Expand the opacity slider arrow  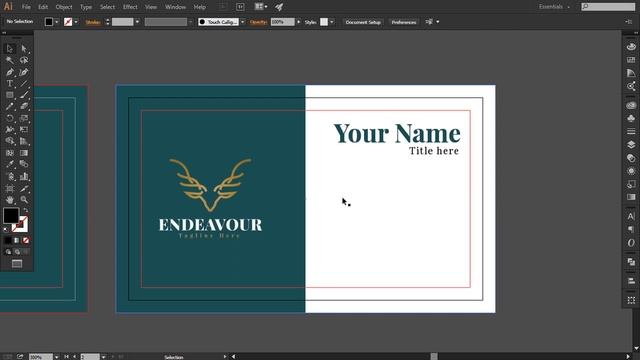(298, 22)
